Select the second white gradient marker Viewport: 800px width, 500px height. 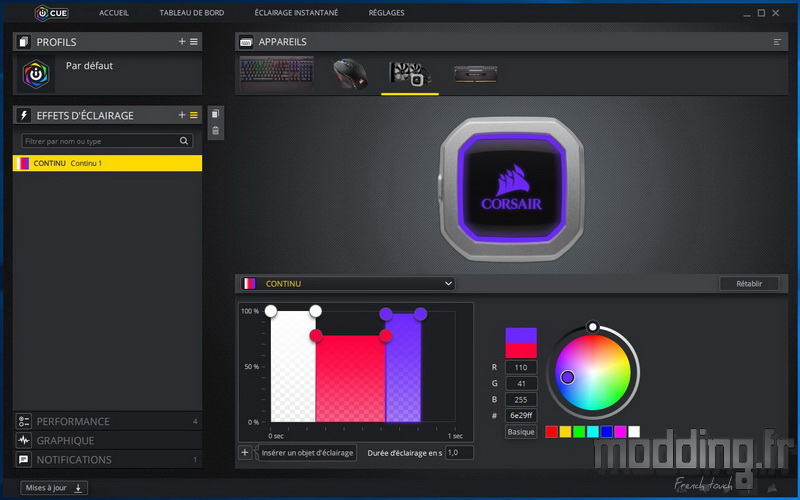pyautogui.click(x=315, y=311)
